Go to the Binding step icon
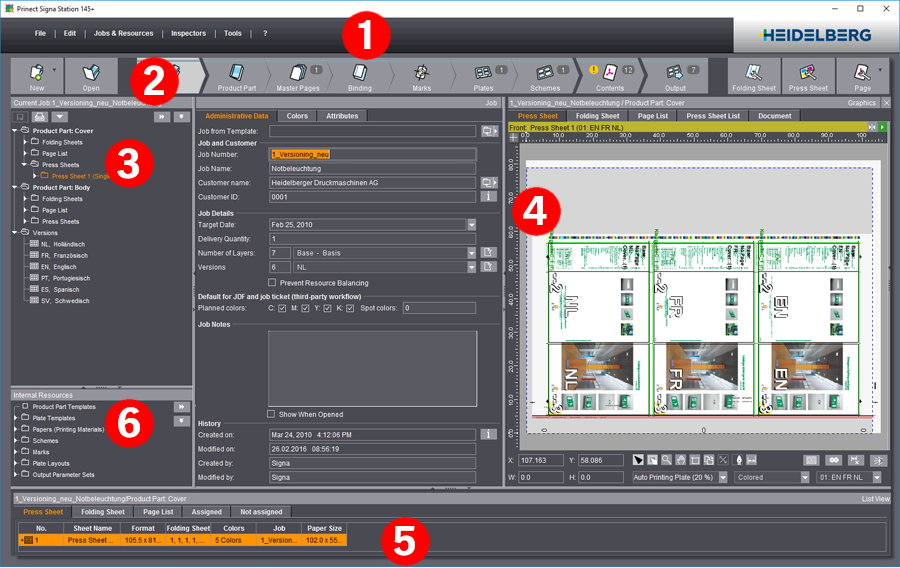Screen dimensions: 900x568 click(x=360, y=73)
